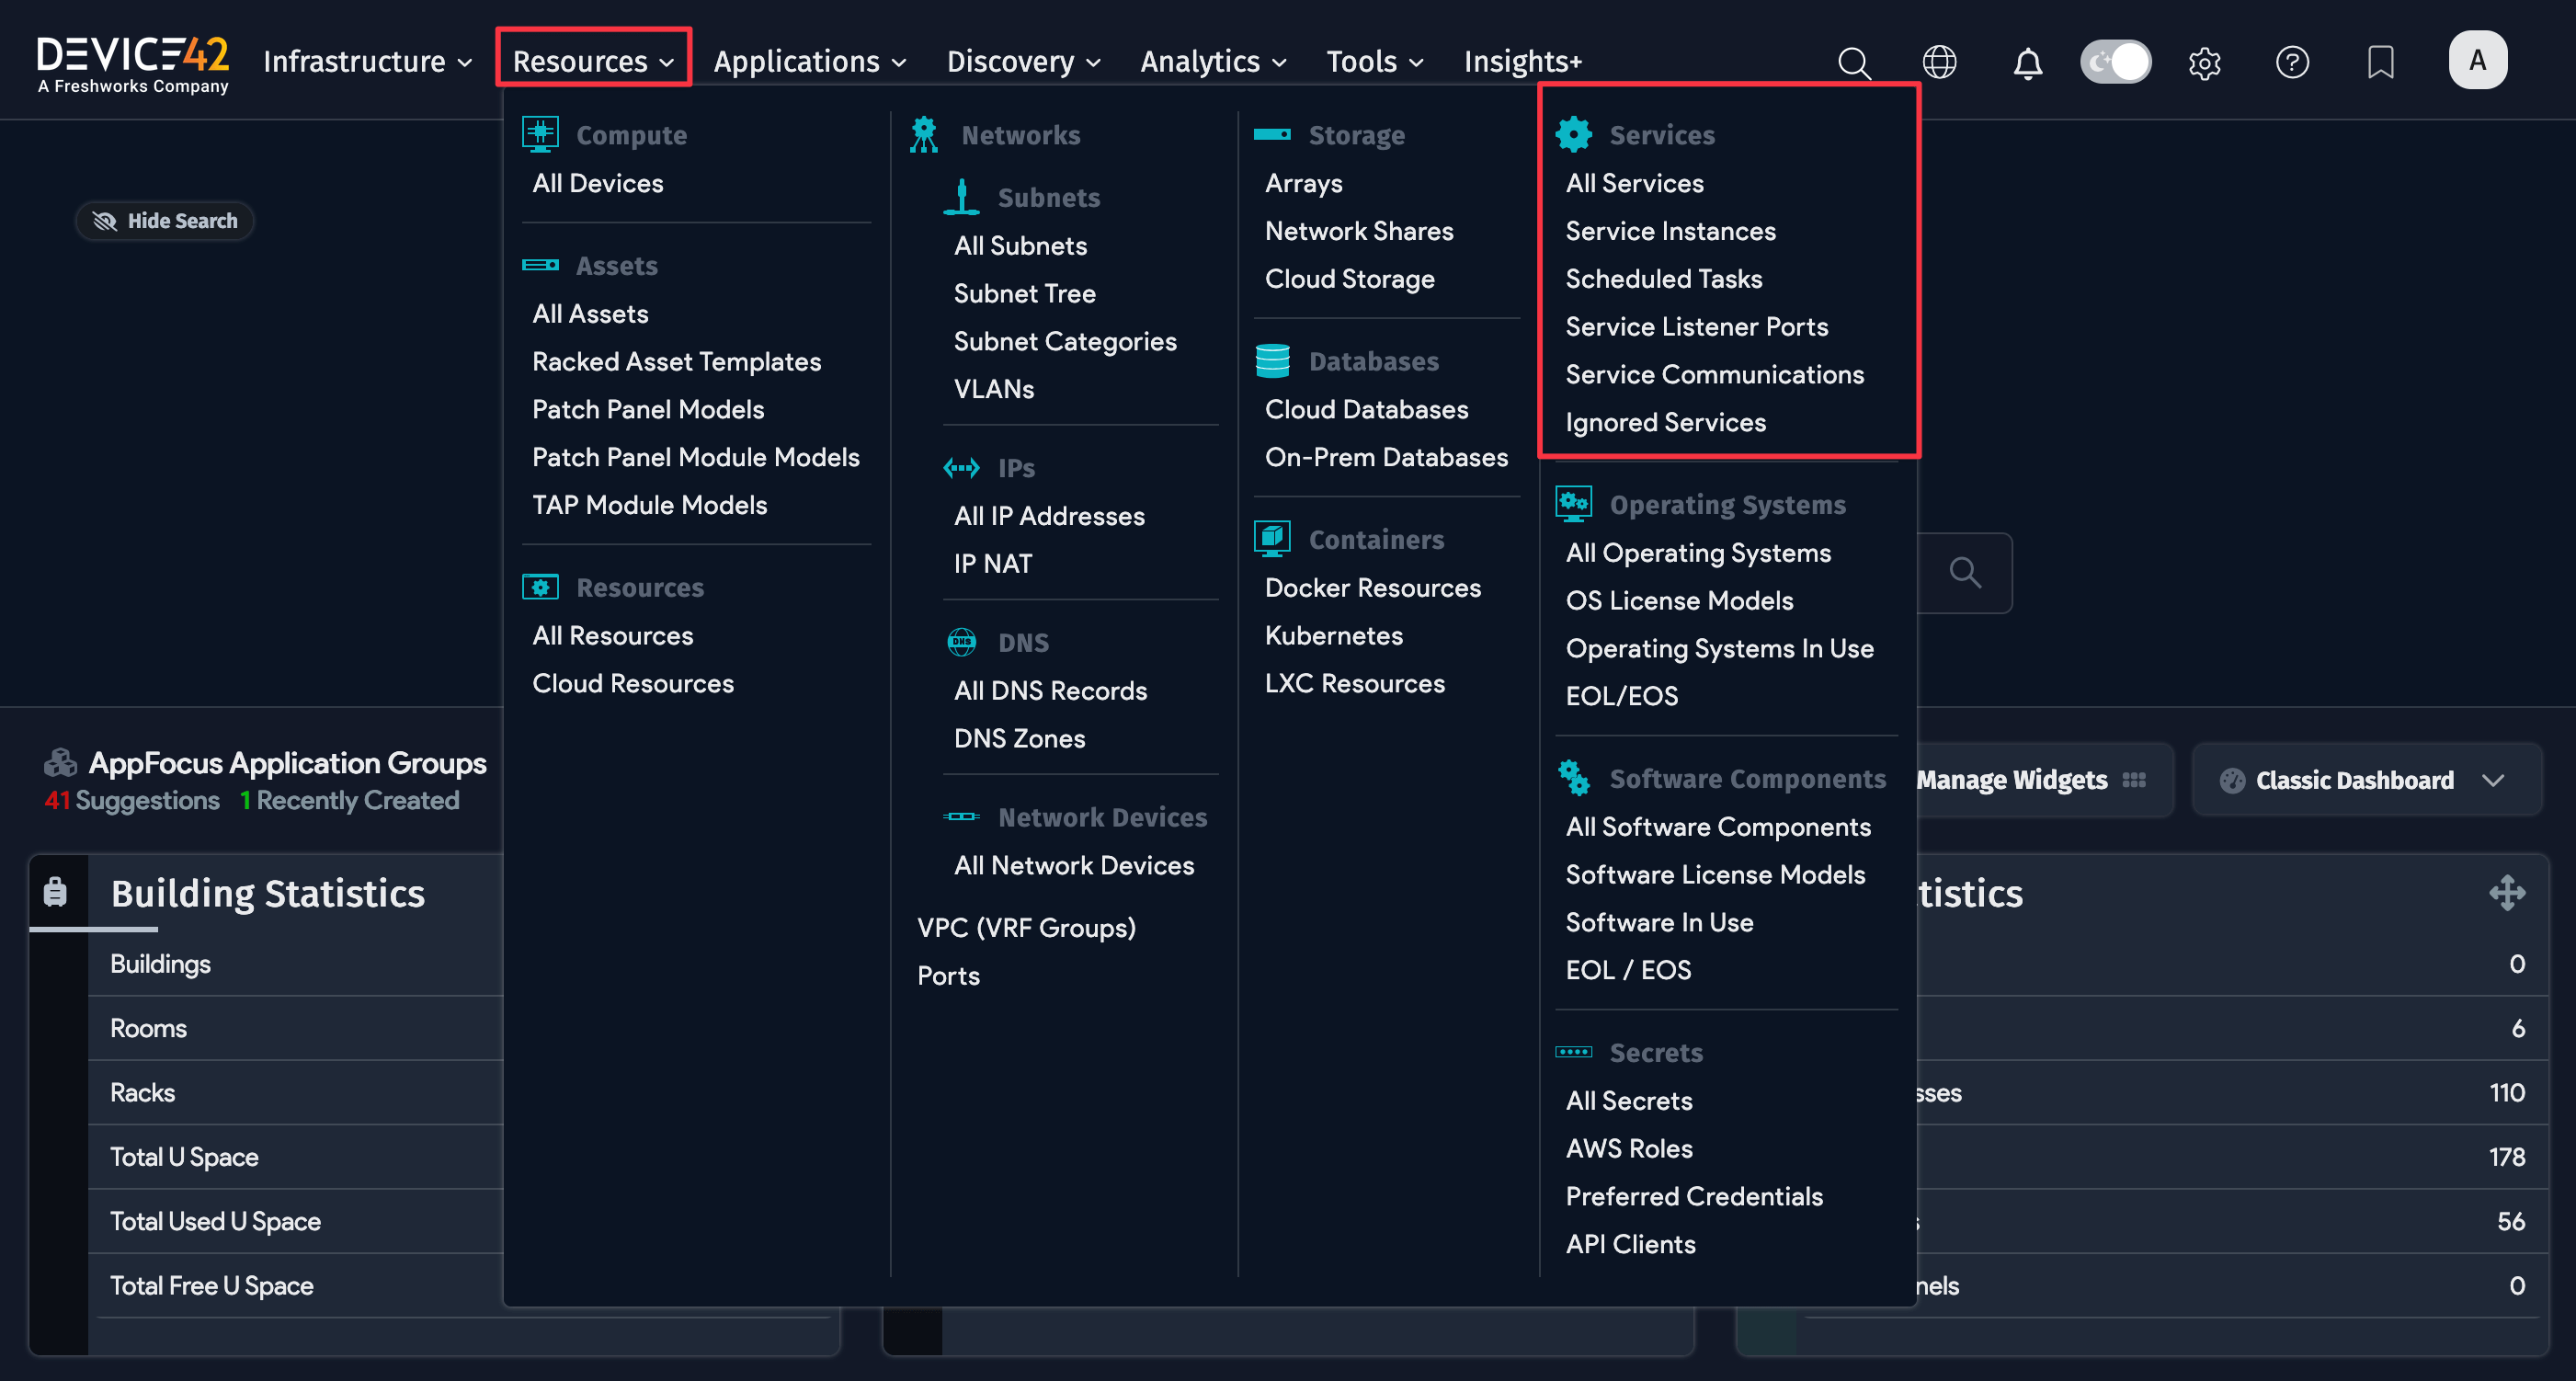2576x1381 pixels.
Task: Open the settings gear icon
Action: 2204,62
